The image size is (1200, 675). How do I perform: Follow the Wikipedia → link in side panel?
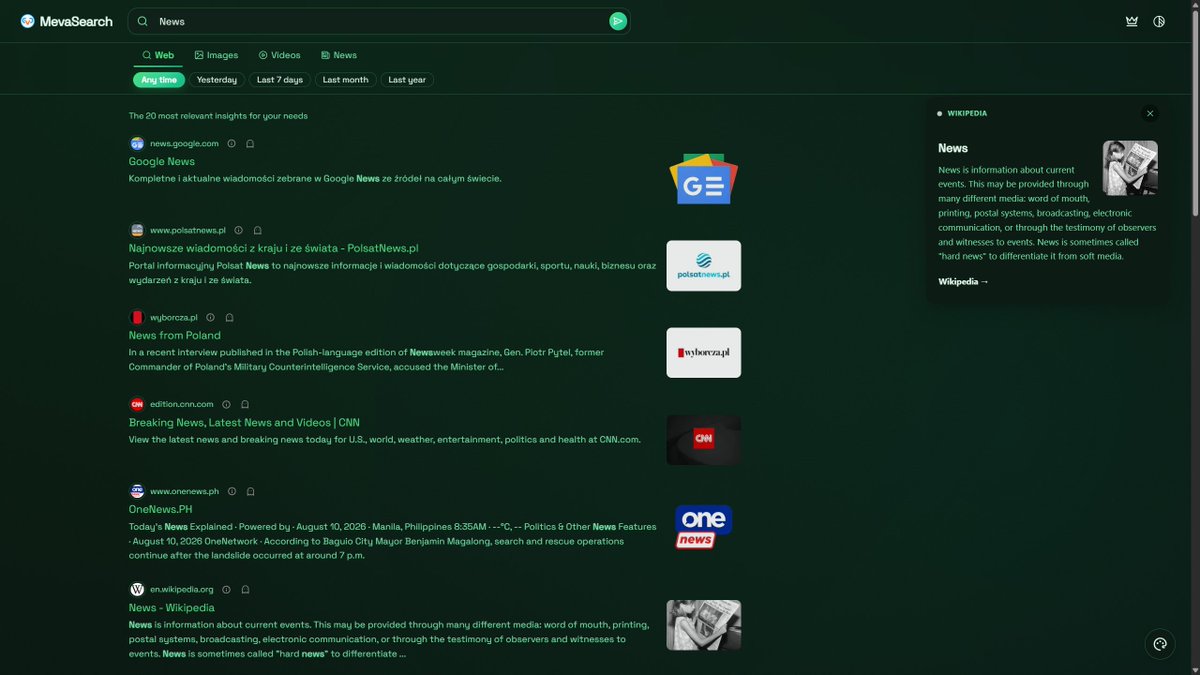963,281
